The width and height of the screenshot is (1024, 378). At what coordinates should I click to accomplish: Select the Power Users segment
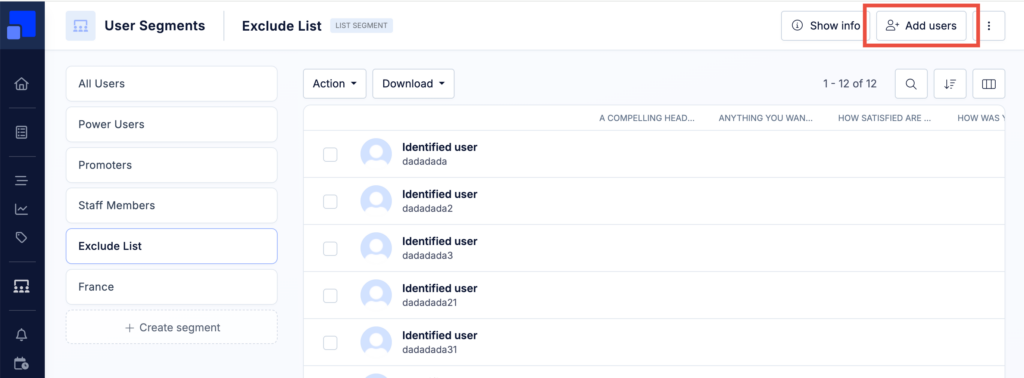172,124
